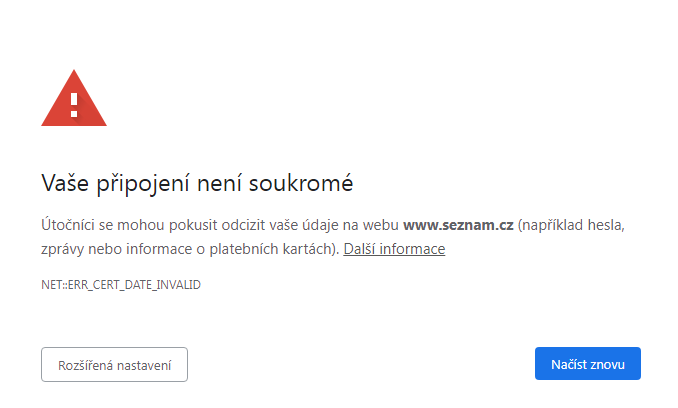Click the NET::ERR_CERT_DATE_INVALID error code
The height and width of the screenshot is (408, 678).
point(121,285)
